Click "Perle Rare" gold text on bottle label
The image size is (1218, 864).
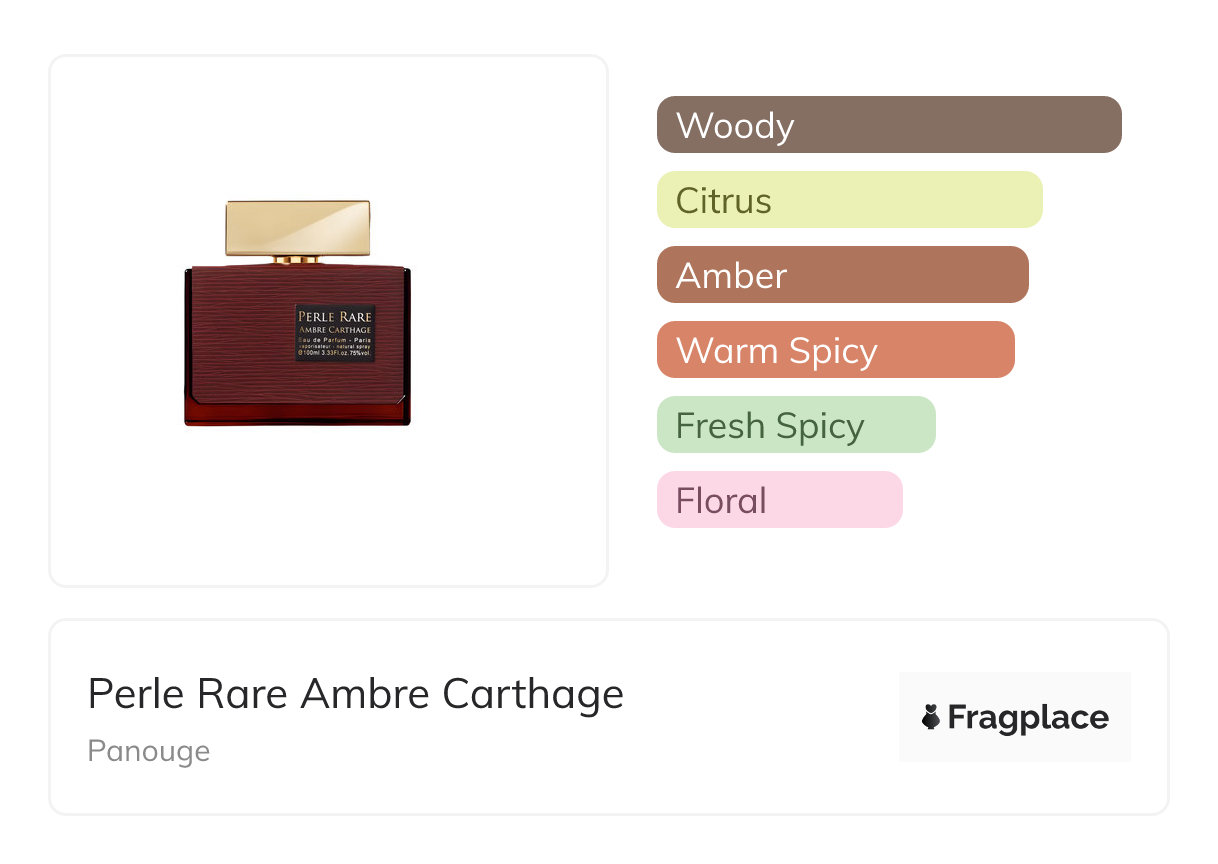(x=335, y=317)
